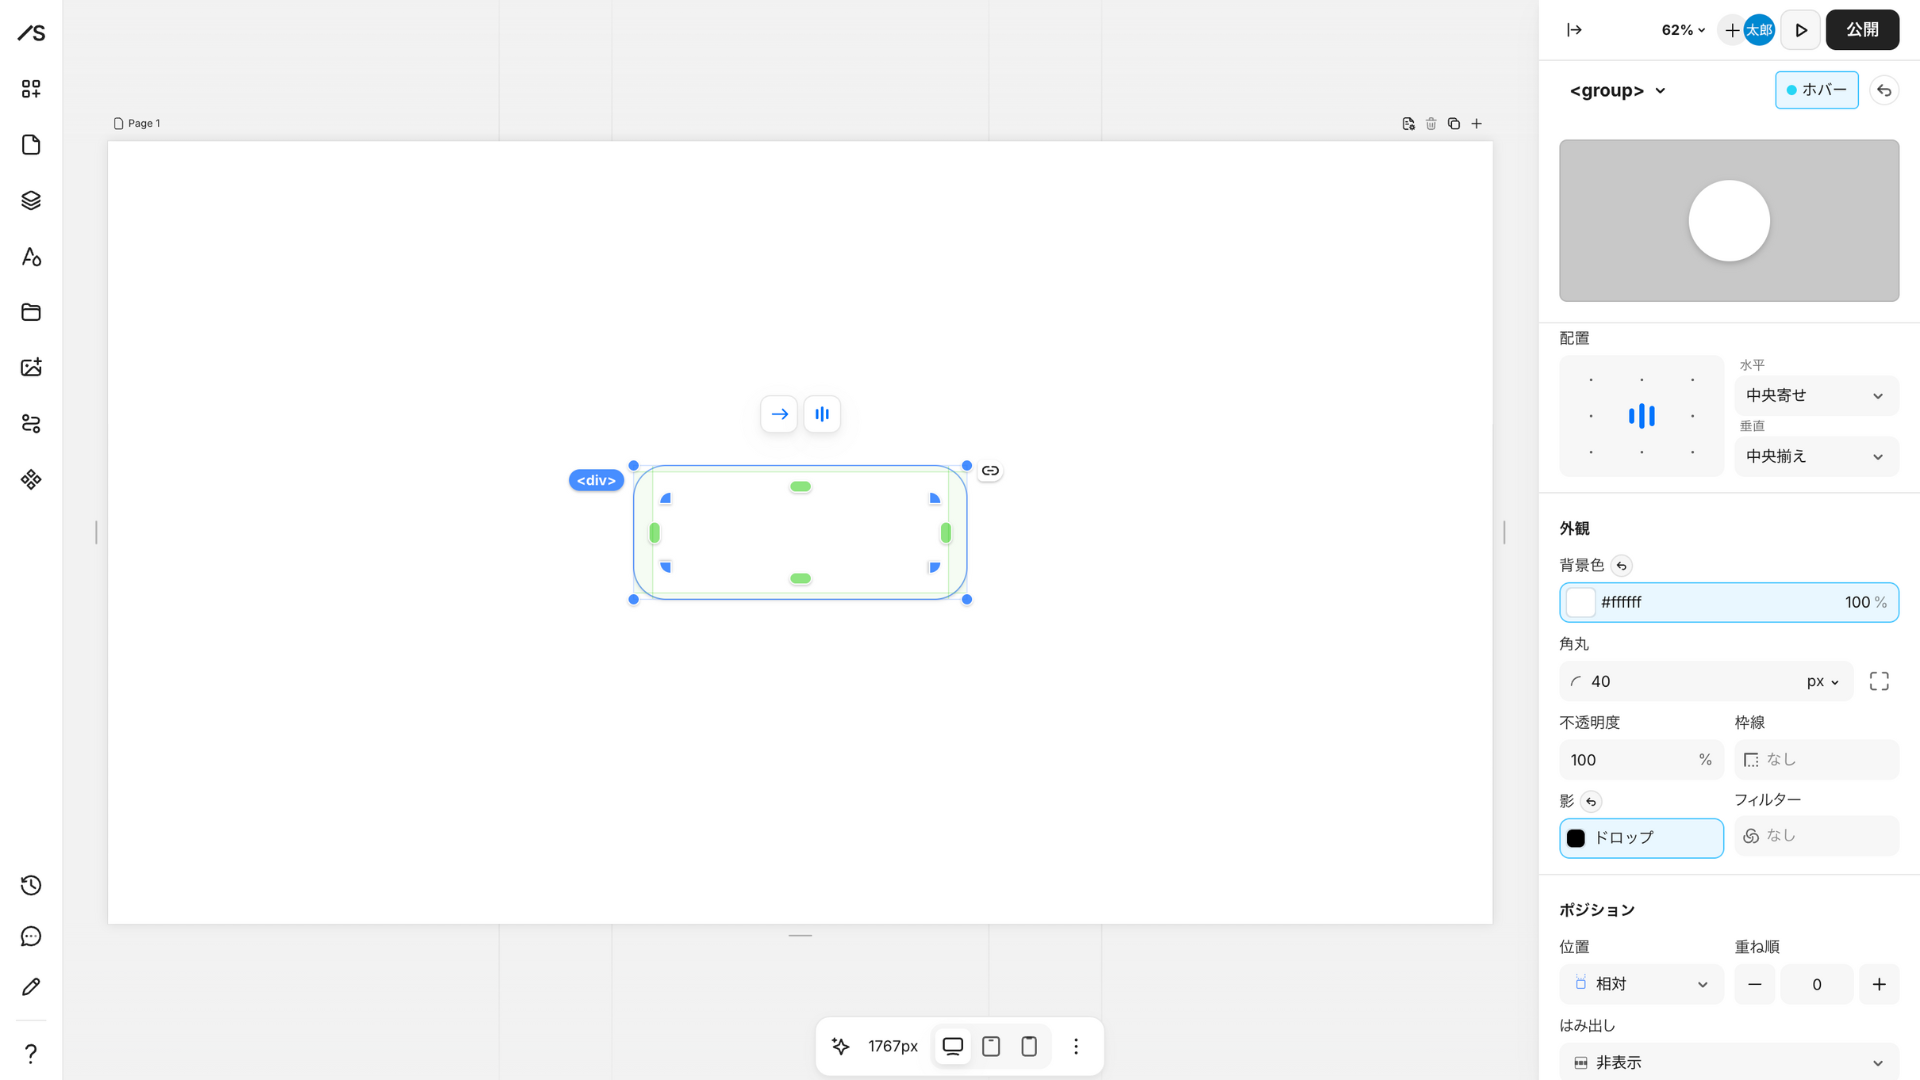
Task: Click the help question mark icon
Action: click(31, 1053)
